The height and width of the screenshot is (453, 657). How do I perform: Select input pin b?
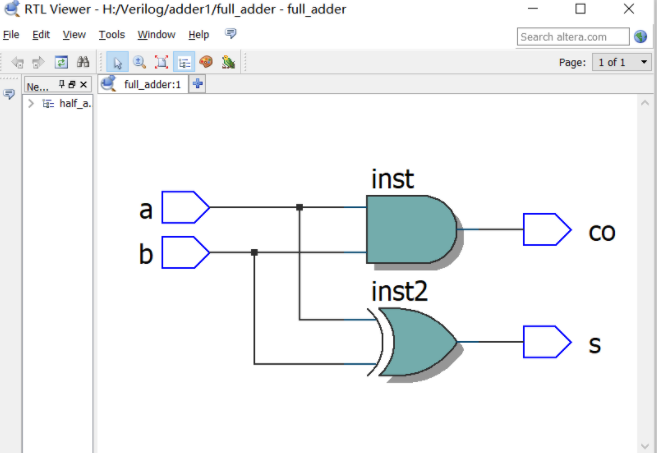(x=185, y=252)
